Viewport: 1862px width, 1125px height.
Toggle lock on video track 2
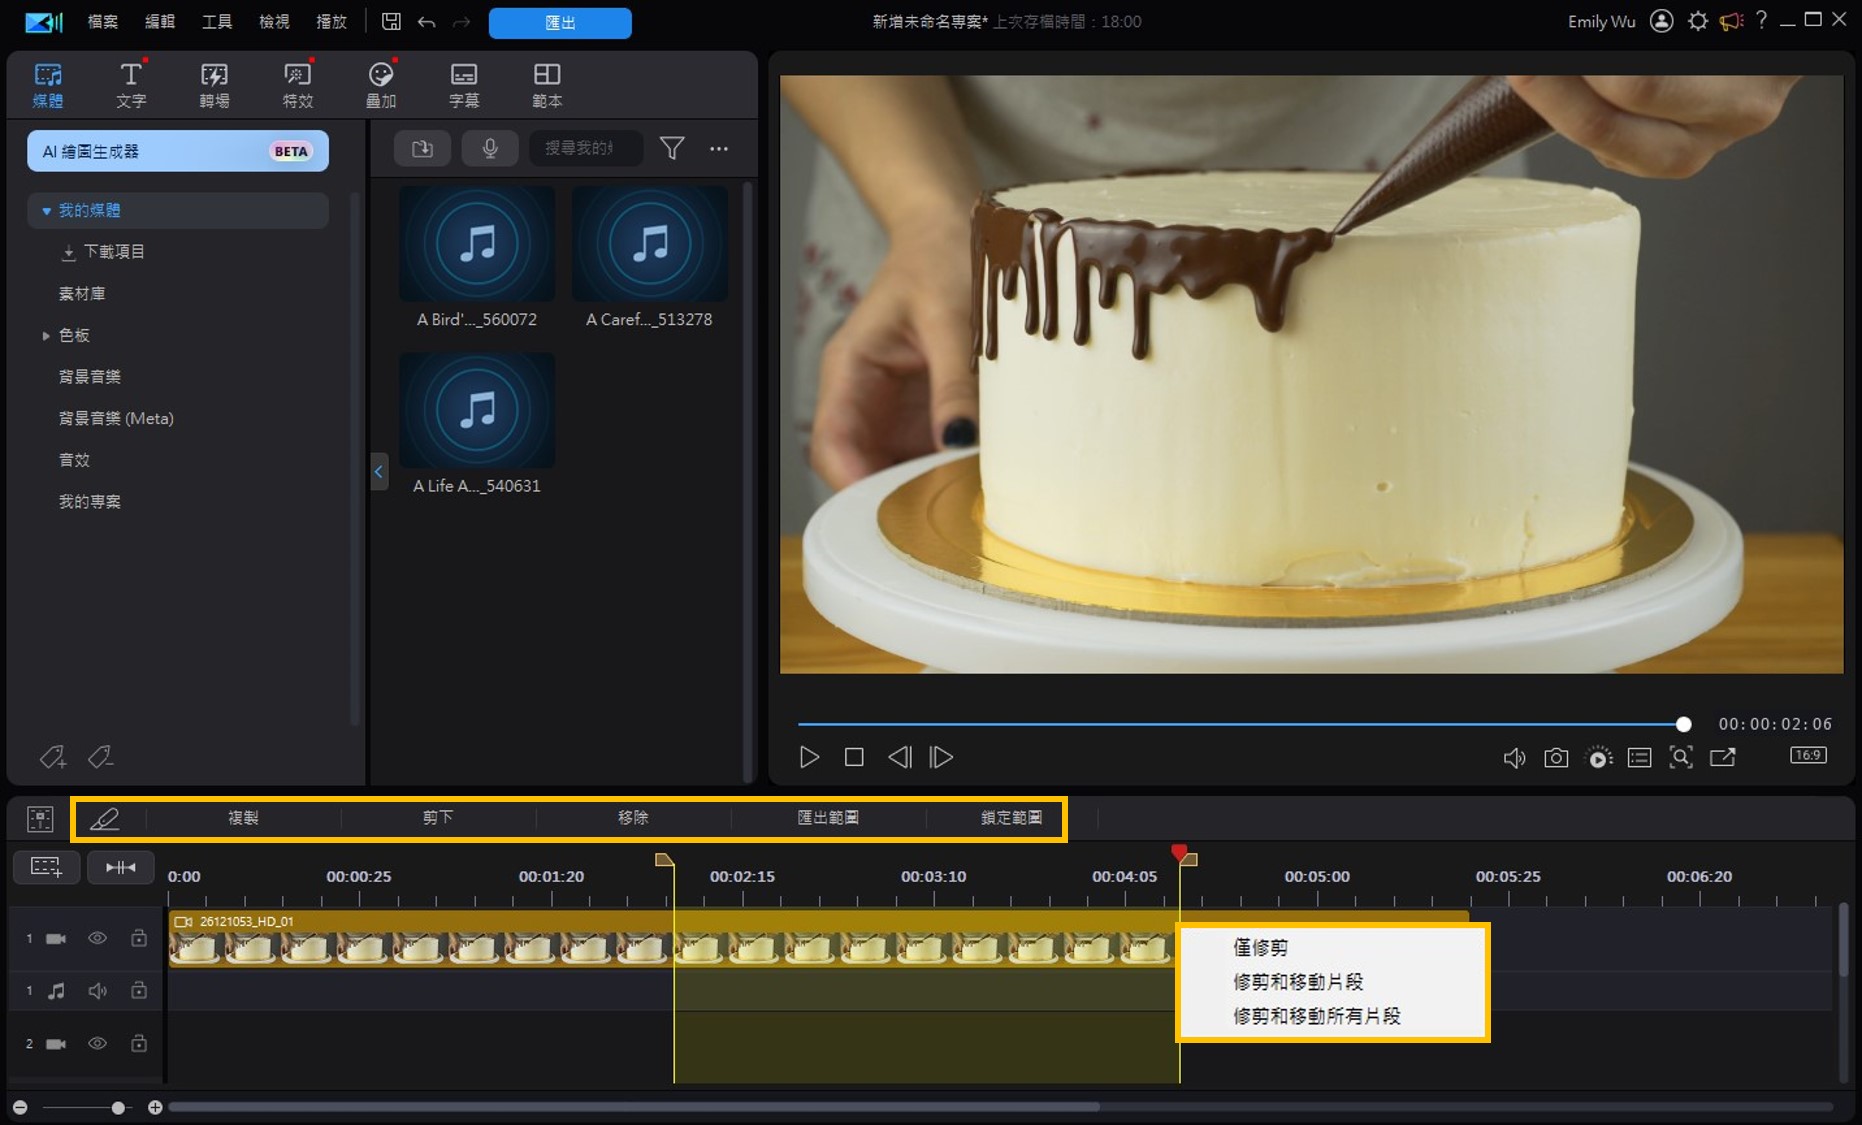(139, 1044)
